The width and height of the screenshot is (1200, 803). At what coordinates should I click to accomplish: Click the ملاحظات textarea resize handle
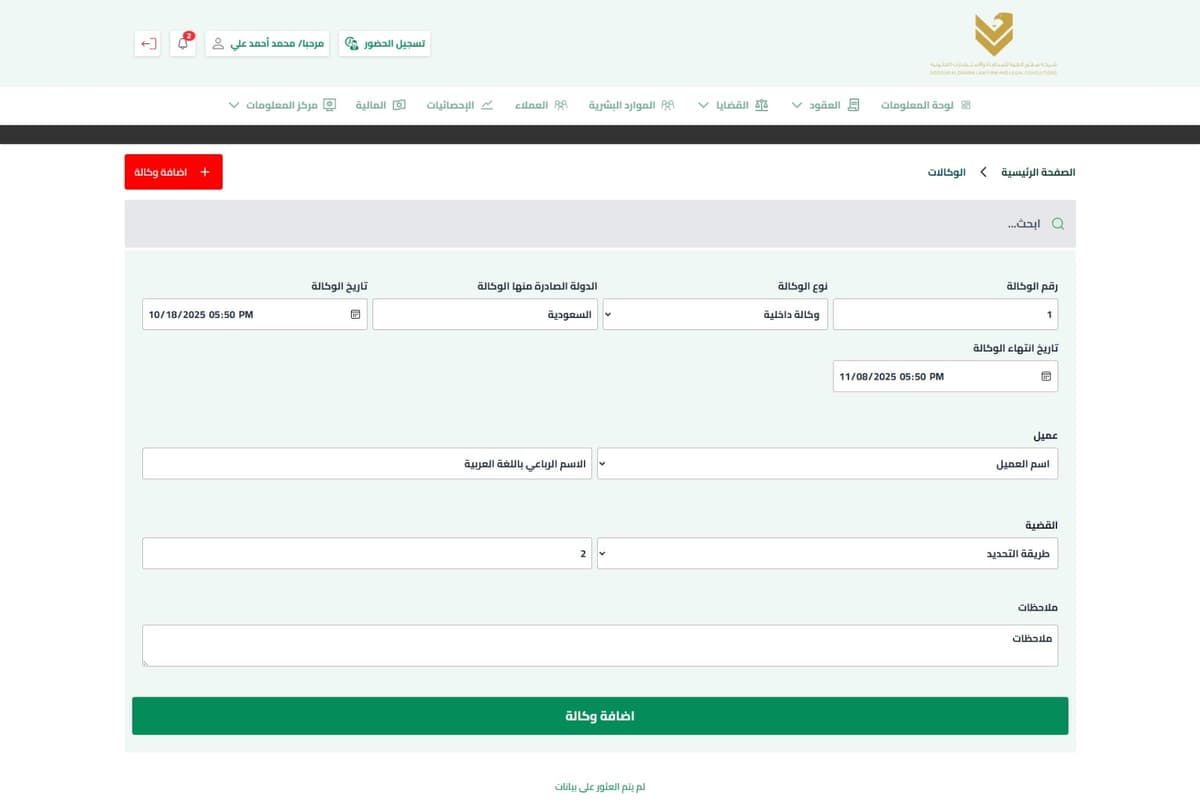click(147, 661)
